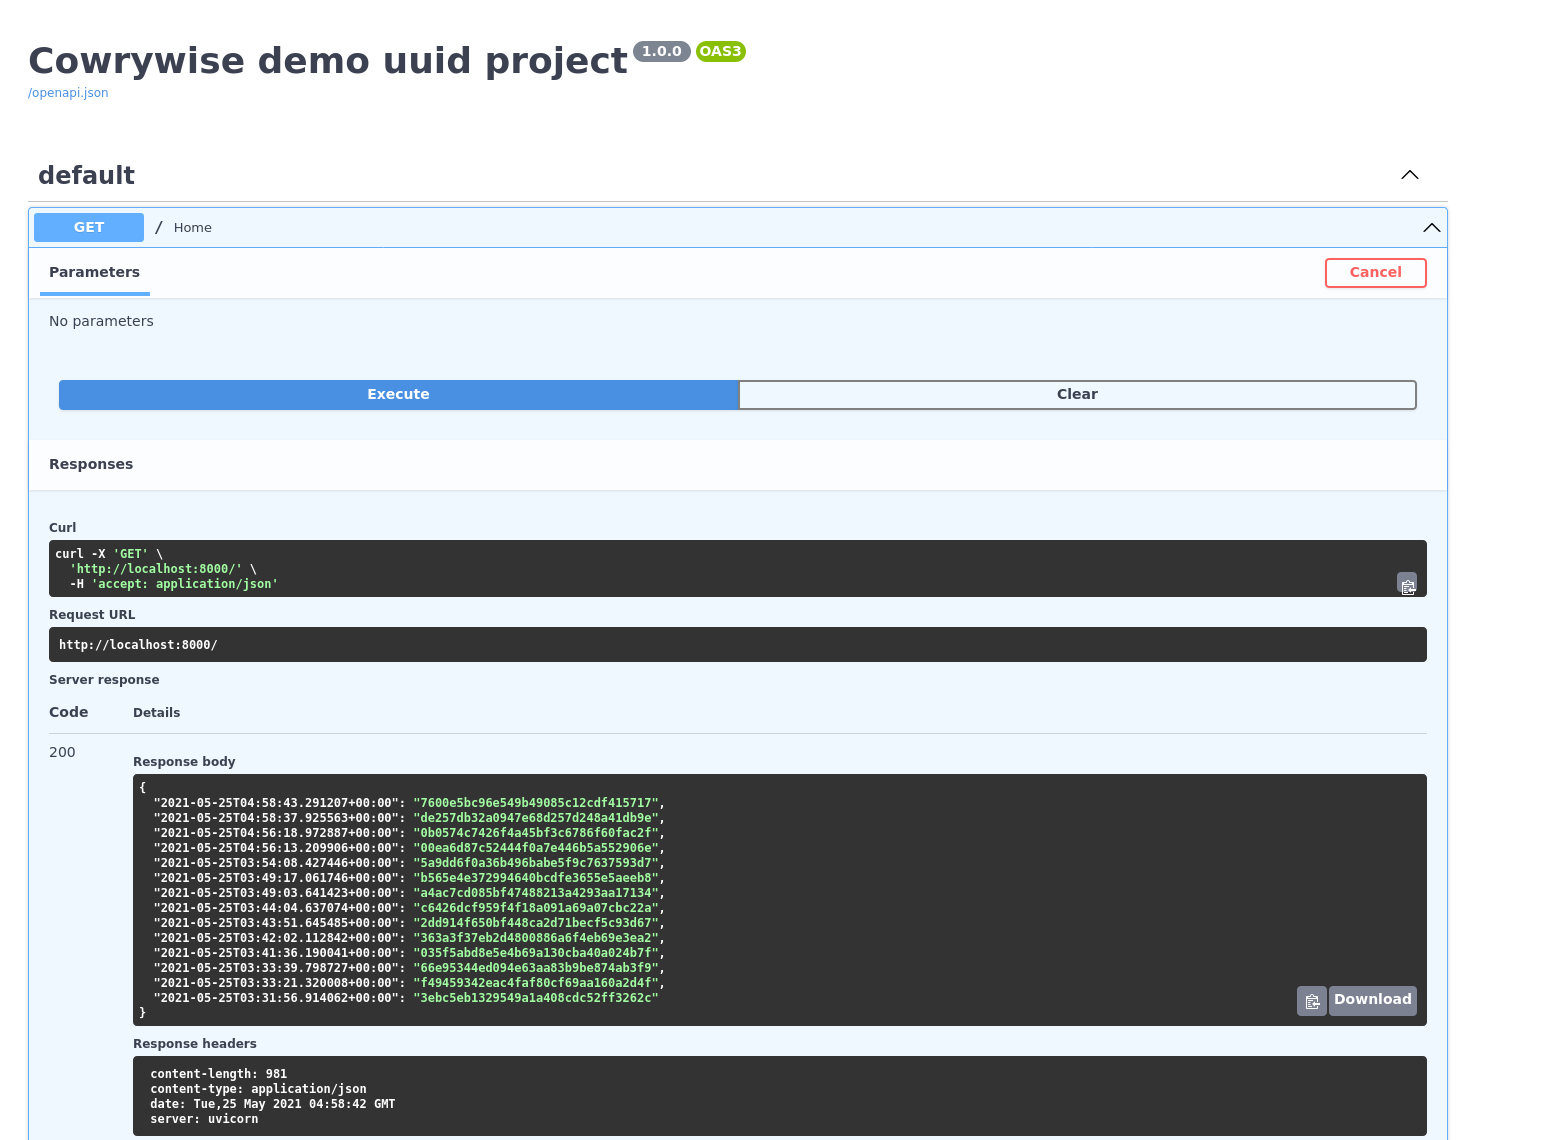This screenshot has height=1140, width=1558.
Task: Click uuid c6426dcf959f4f18a091a69a07cbc22a
Action: (x=536, y=908)
